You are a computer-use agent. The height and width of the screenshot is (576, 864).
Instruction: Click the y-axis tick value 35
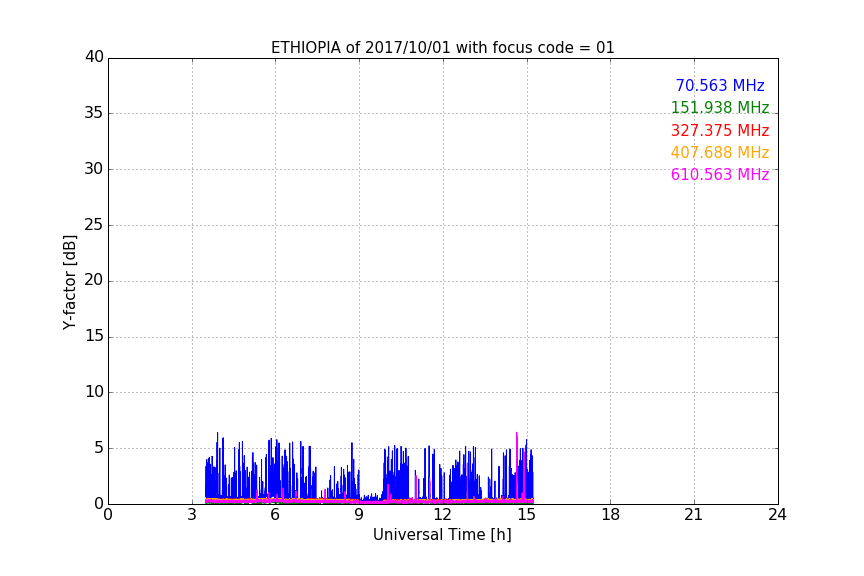pyautogui.click(x=94, y=113)
